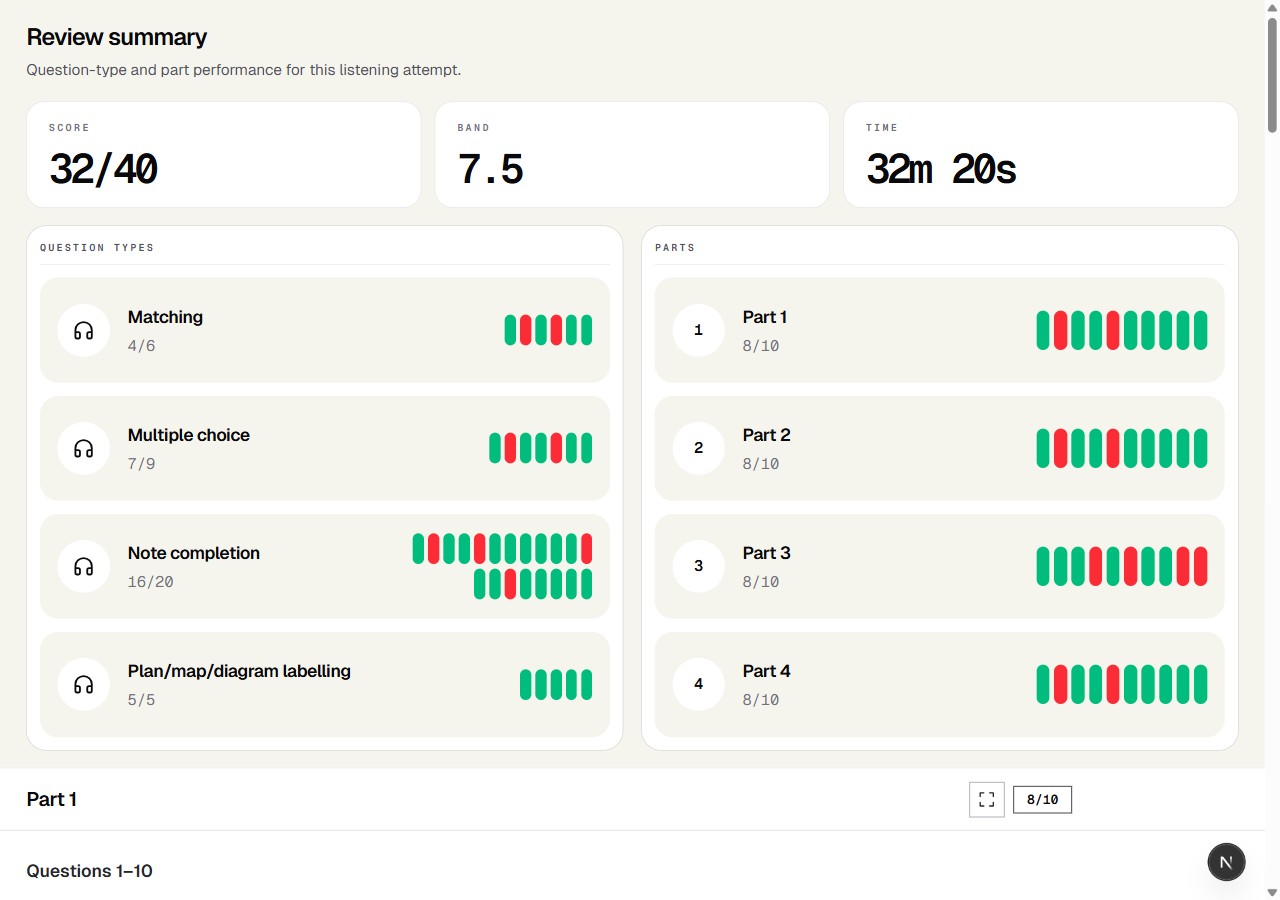Click the number 1 badge for Part 1
The width and height of the screenshot is (1280, 900).
698,330
